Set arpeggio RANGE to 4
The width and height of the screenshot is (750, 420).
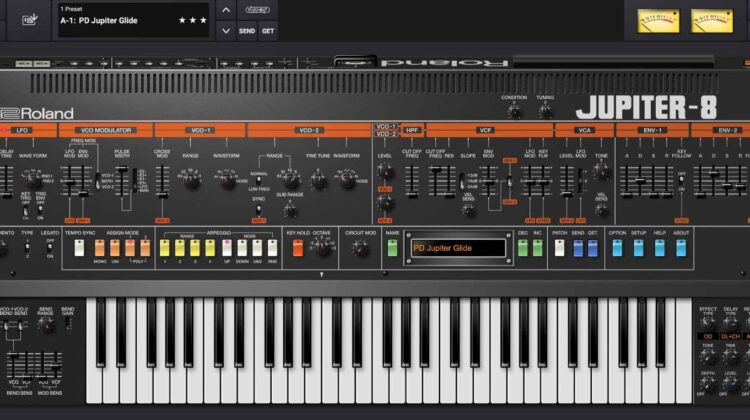pos(210,248)
